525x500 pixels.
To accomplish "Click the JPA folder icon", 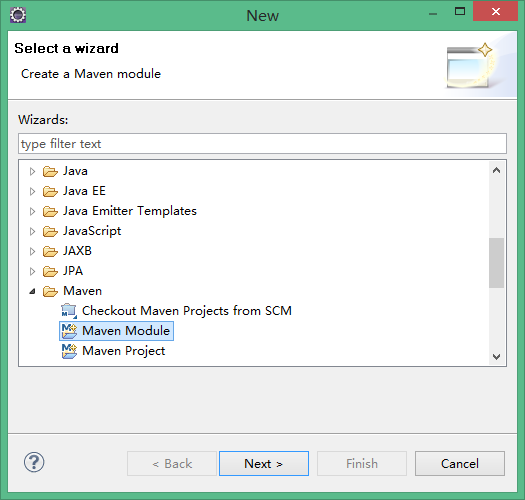I will click(x=50, y=271).
